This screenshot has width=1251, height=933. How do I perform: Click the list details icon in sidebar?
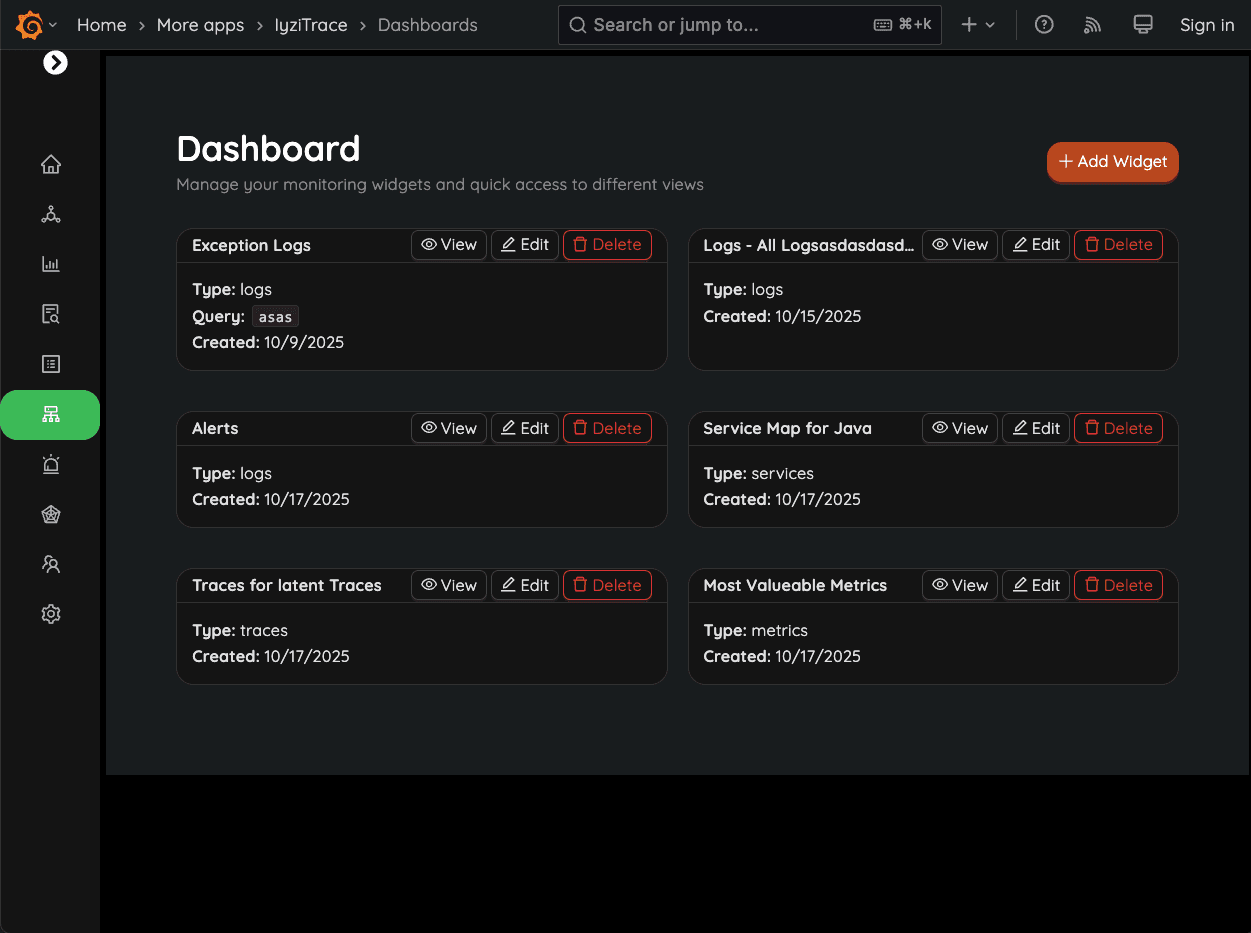point(50,363)
